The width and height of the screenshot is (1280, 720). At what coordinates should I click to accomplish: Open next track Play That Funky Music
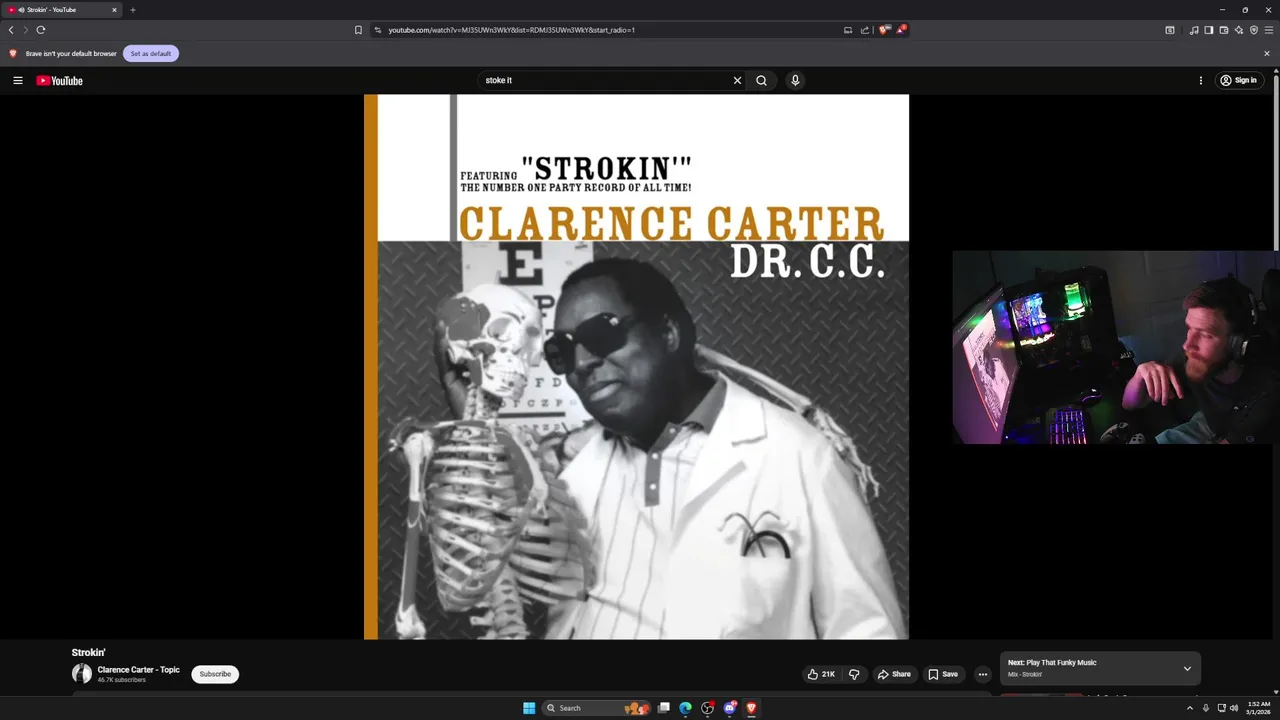pyautogui.click(x=1051, y=662)
